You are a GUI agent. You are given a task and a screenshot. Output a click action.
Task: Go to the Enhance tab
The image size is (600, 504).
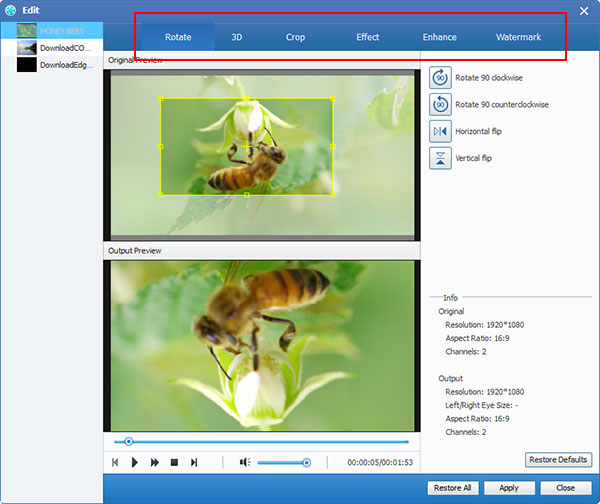pos(439,37)
